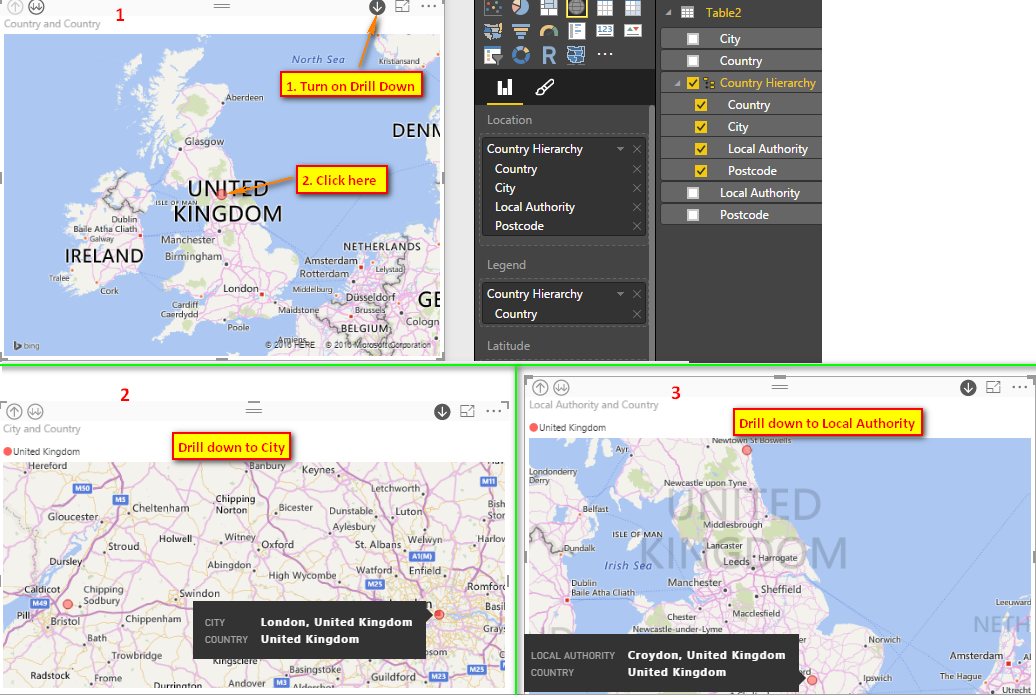Select the Map globe visualization
Screen dimensions: 1036x695
[576, 7]
